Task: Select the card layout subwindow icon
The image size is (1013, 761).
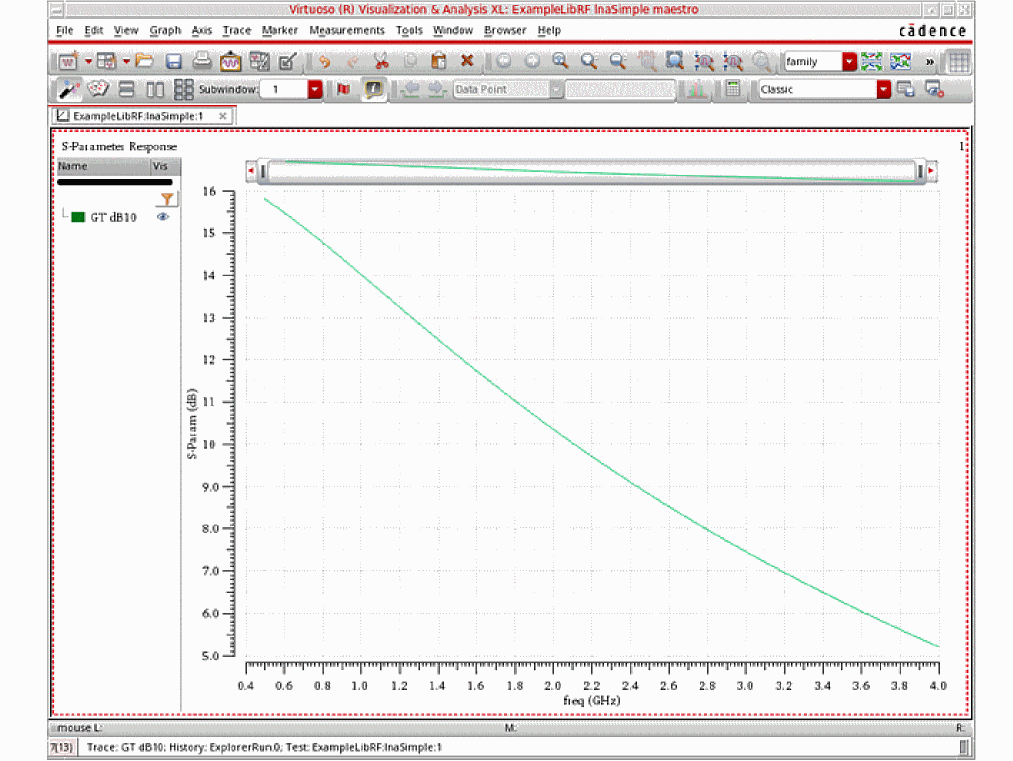Action: [97, 89]
